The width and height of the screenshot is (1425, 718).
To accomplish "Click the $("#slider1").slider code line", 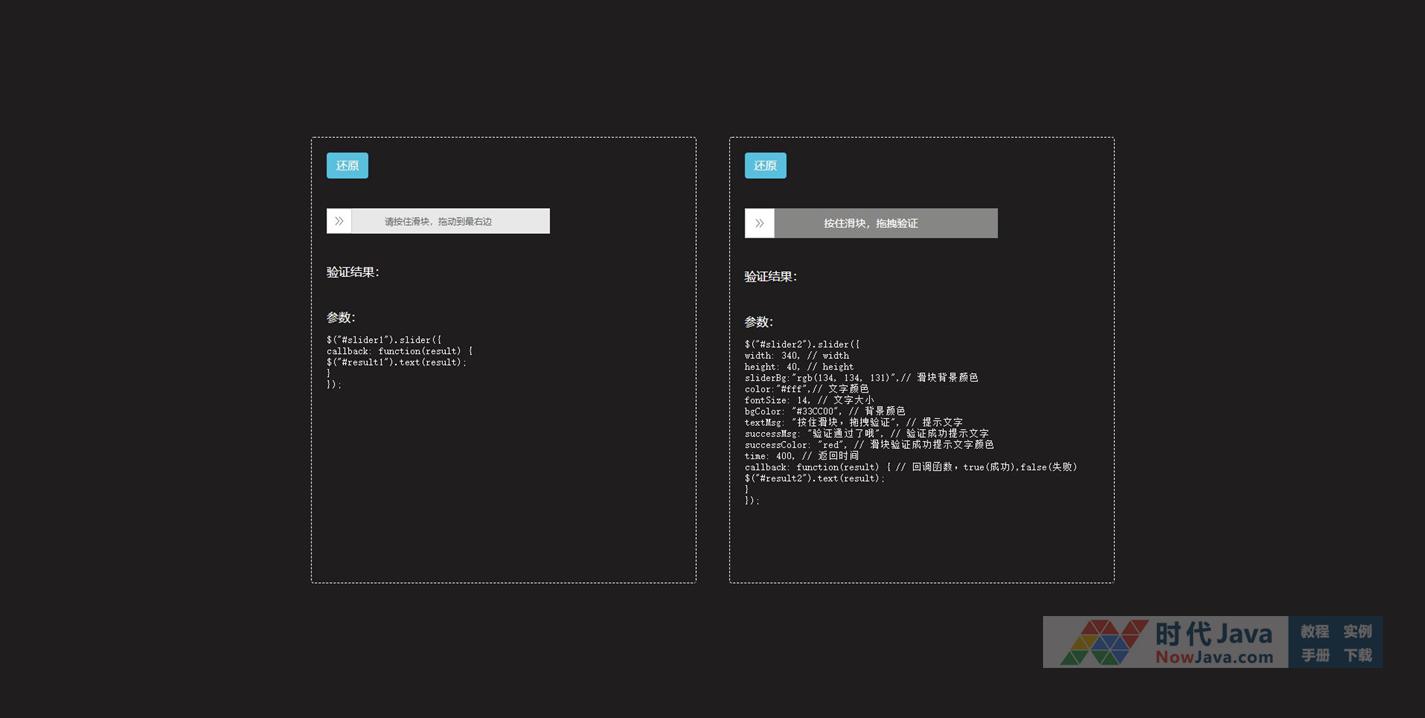I will click(x=383, y=340).
